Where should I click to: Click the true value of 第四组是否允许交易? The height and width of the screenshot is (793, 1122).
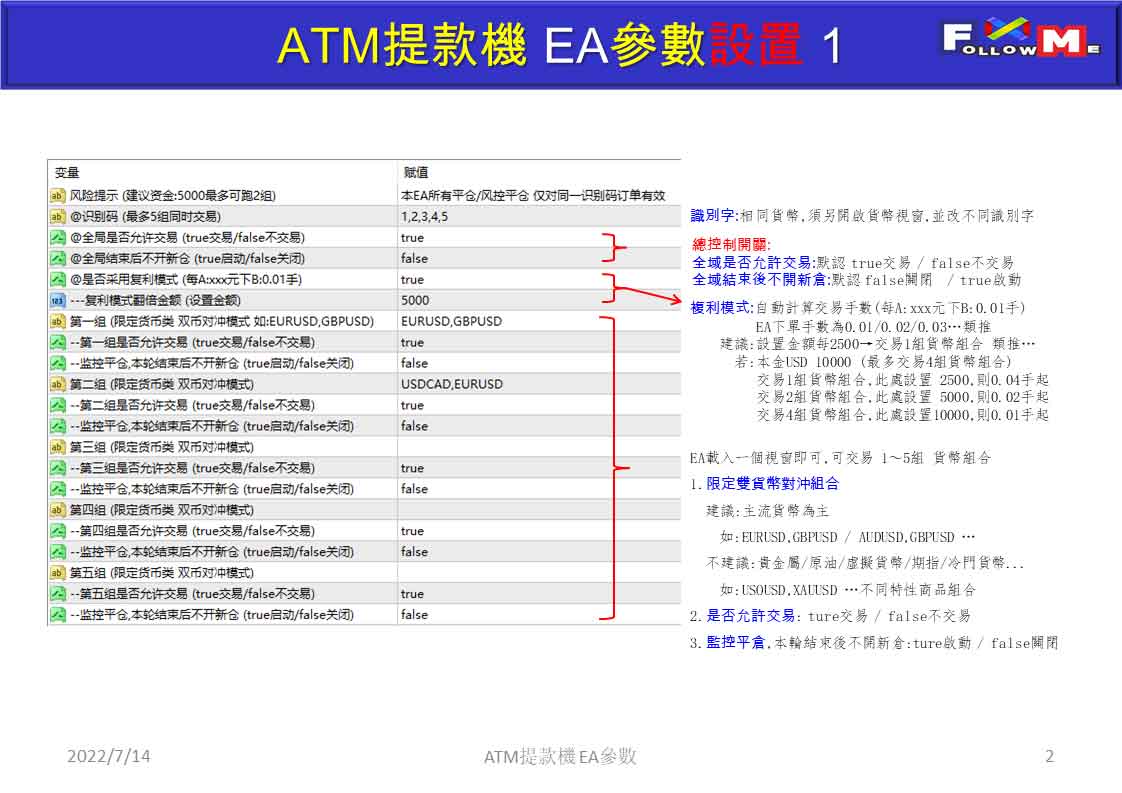point(412,531)
